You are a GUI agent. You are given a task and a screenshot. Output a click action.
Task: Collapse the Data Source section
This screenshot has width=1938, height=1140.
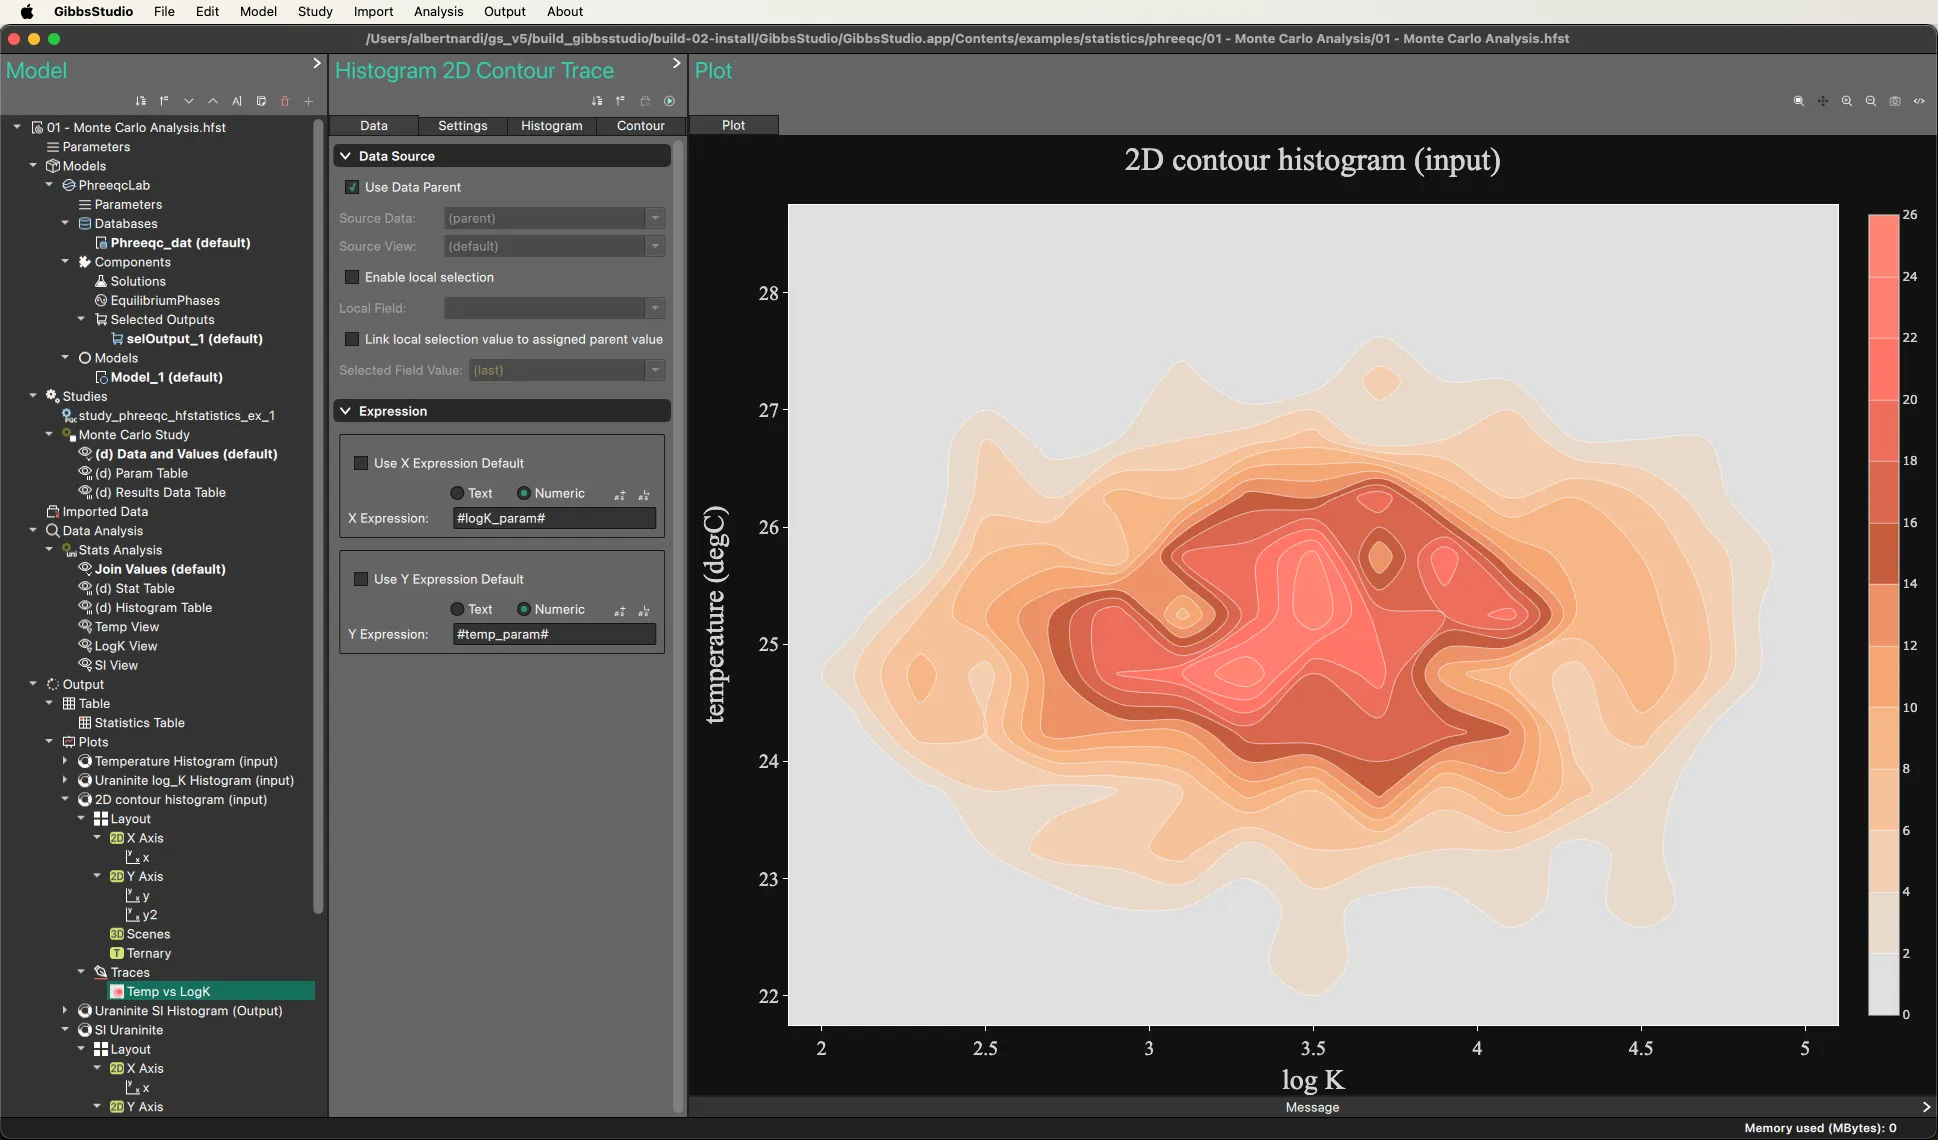click(346, 156)
